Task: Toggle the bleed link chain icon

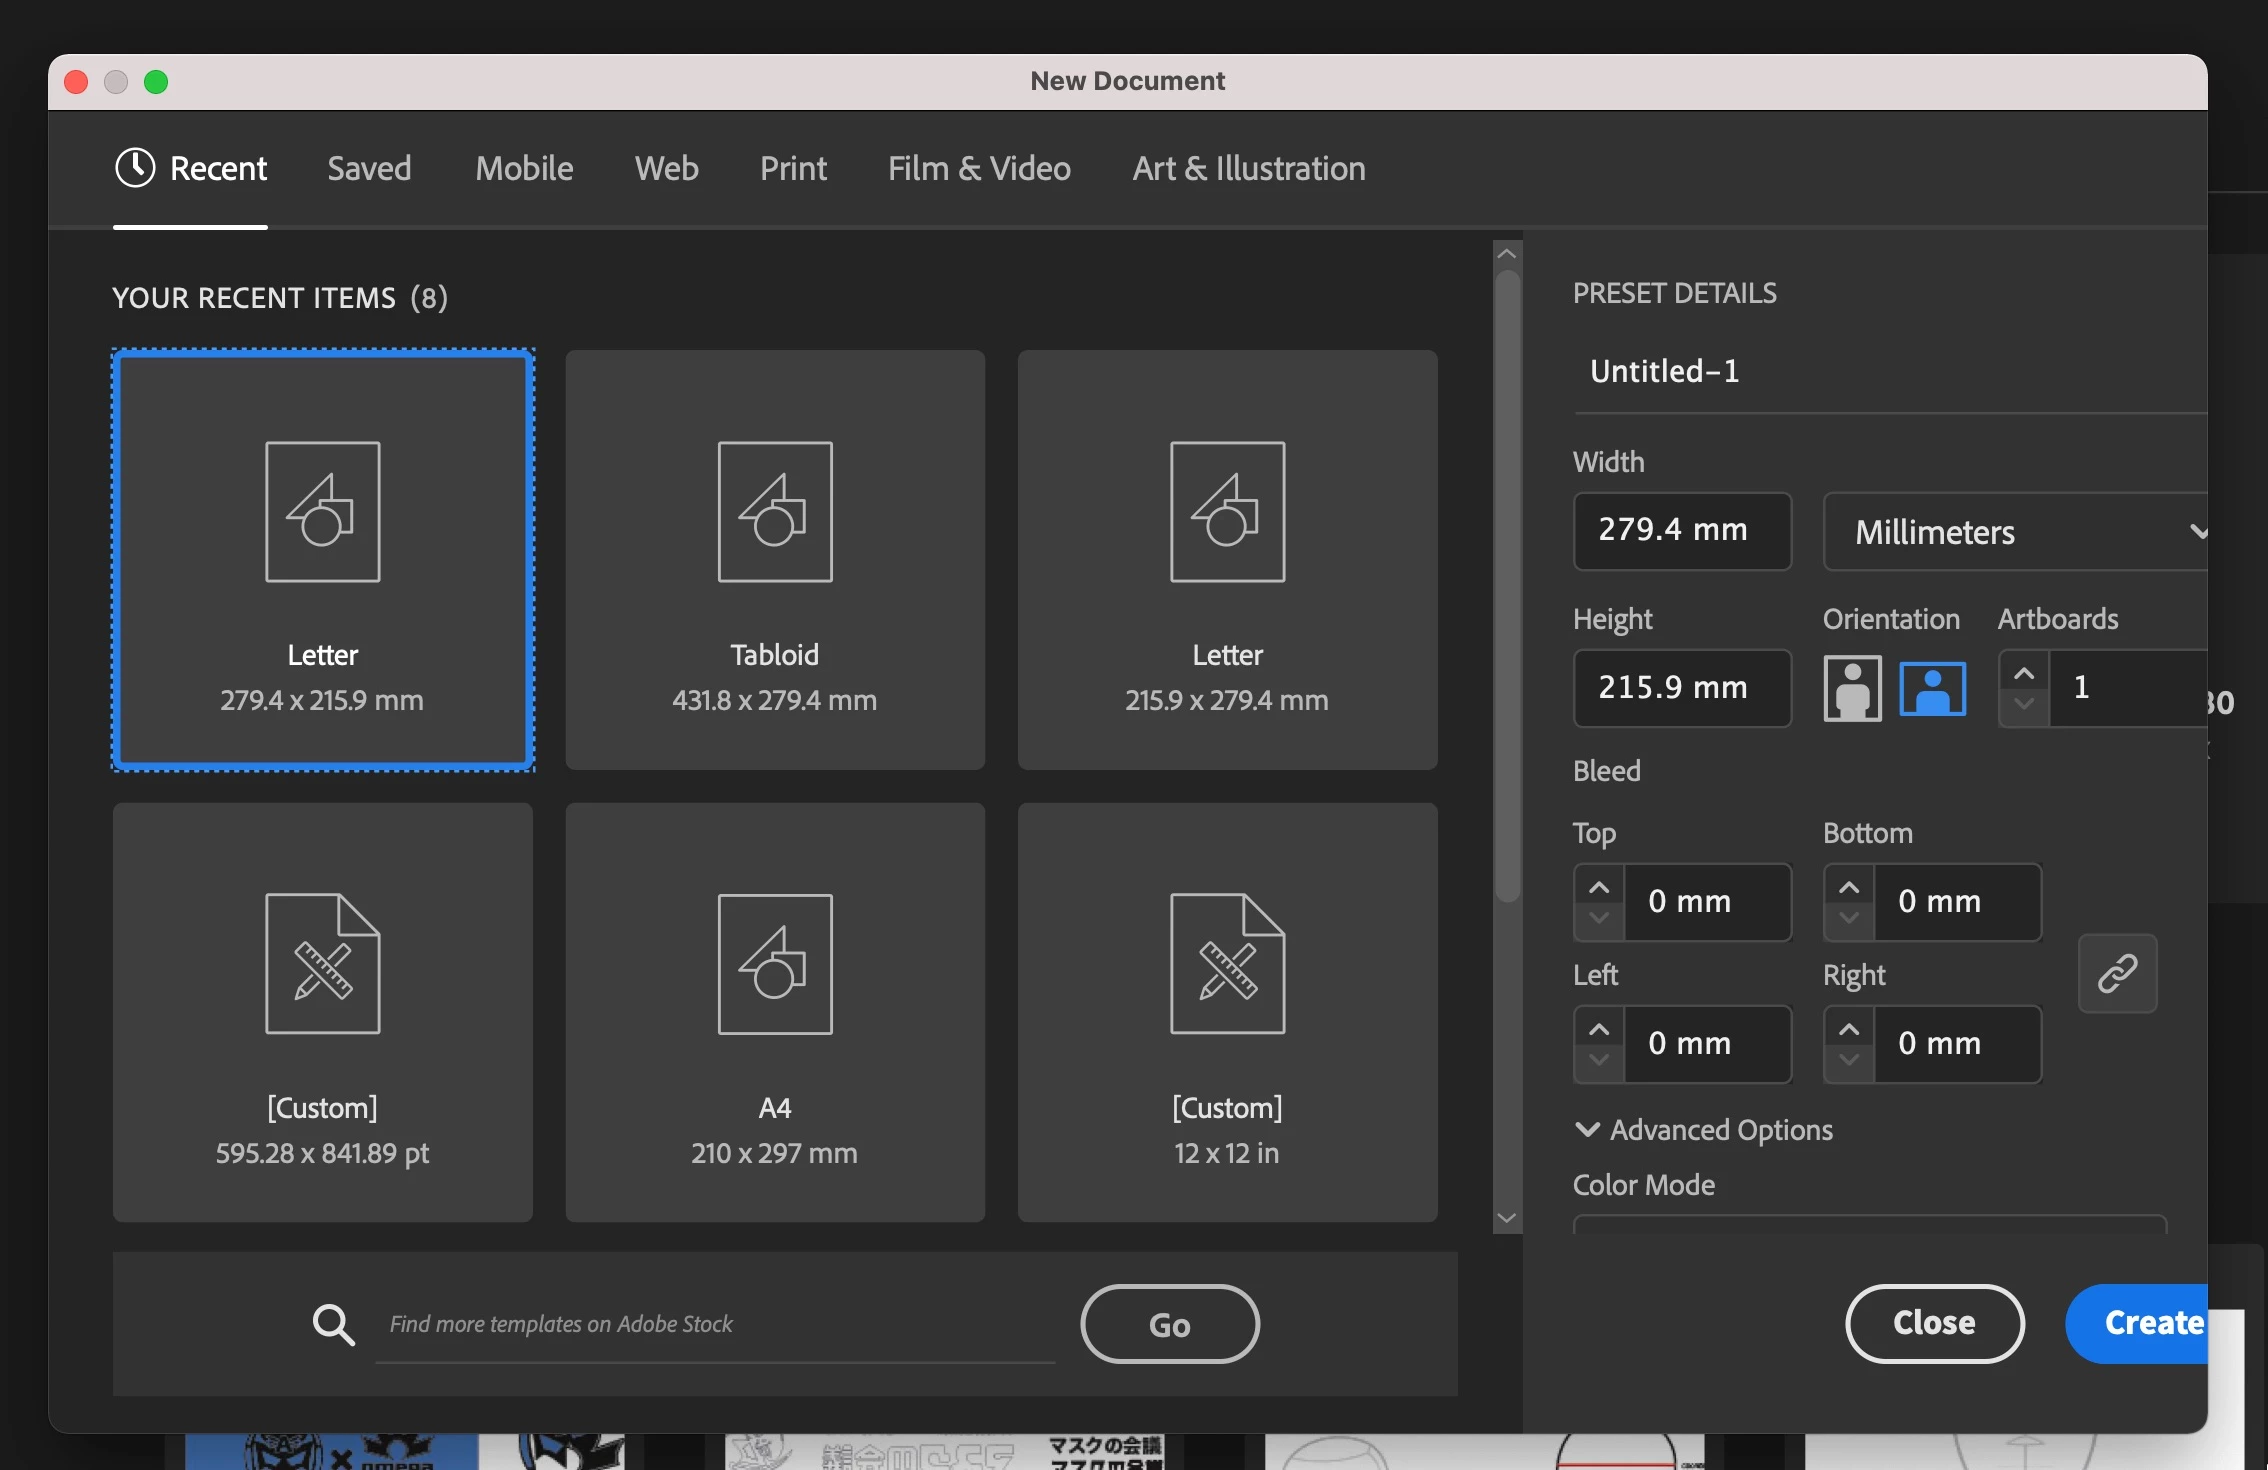Action: pyautogui.click(x=2117, y=973)
